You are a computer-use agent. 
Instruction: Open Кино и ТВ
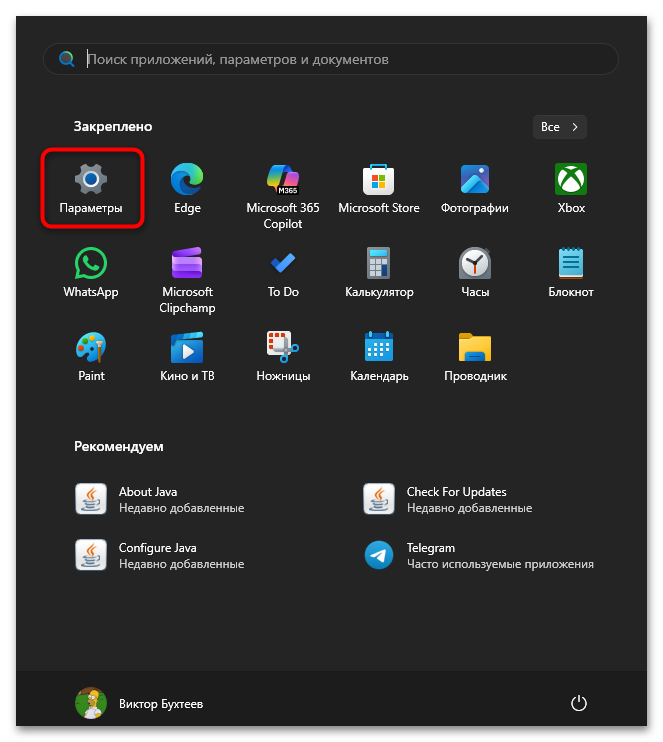(x=187, y=357)
